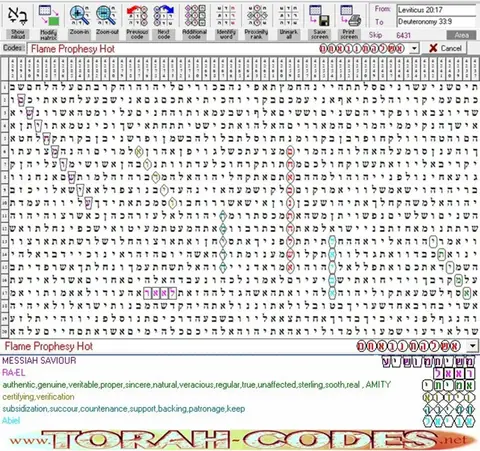480x451 pixels.
Task: Open the Additional code tool
Action: [195, 16]
